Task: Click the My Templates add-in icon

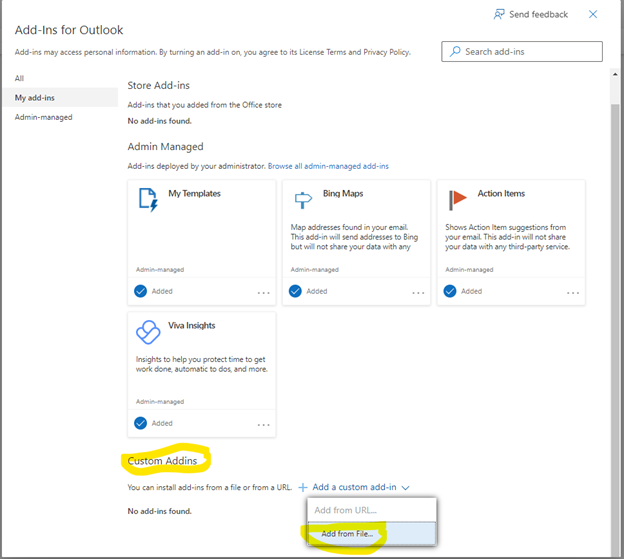Action: click(148, 199)
